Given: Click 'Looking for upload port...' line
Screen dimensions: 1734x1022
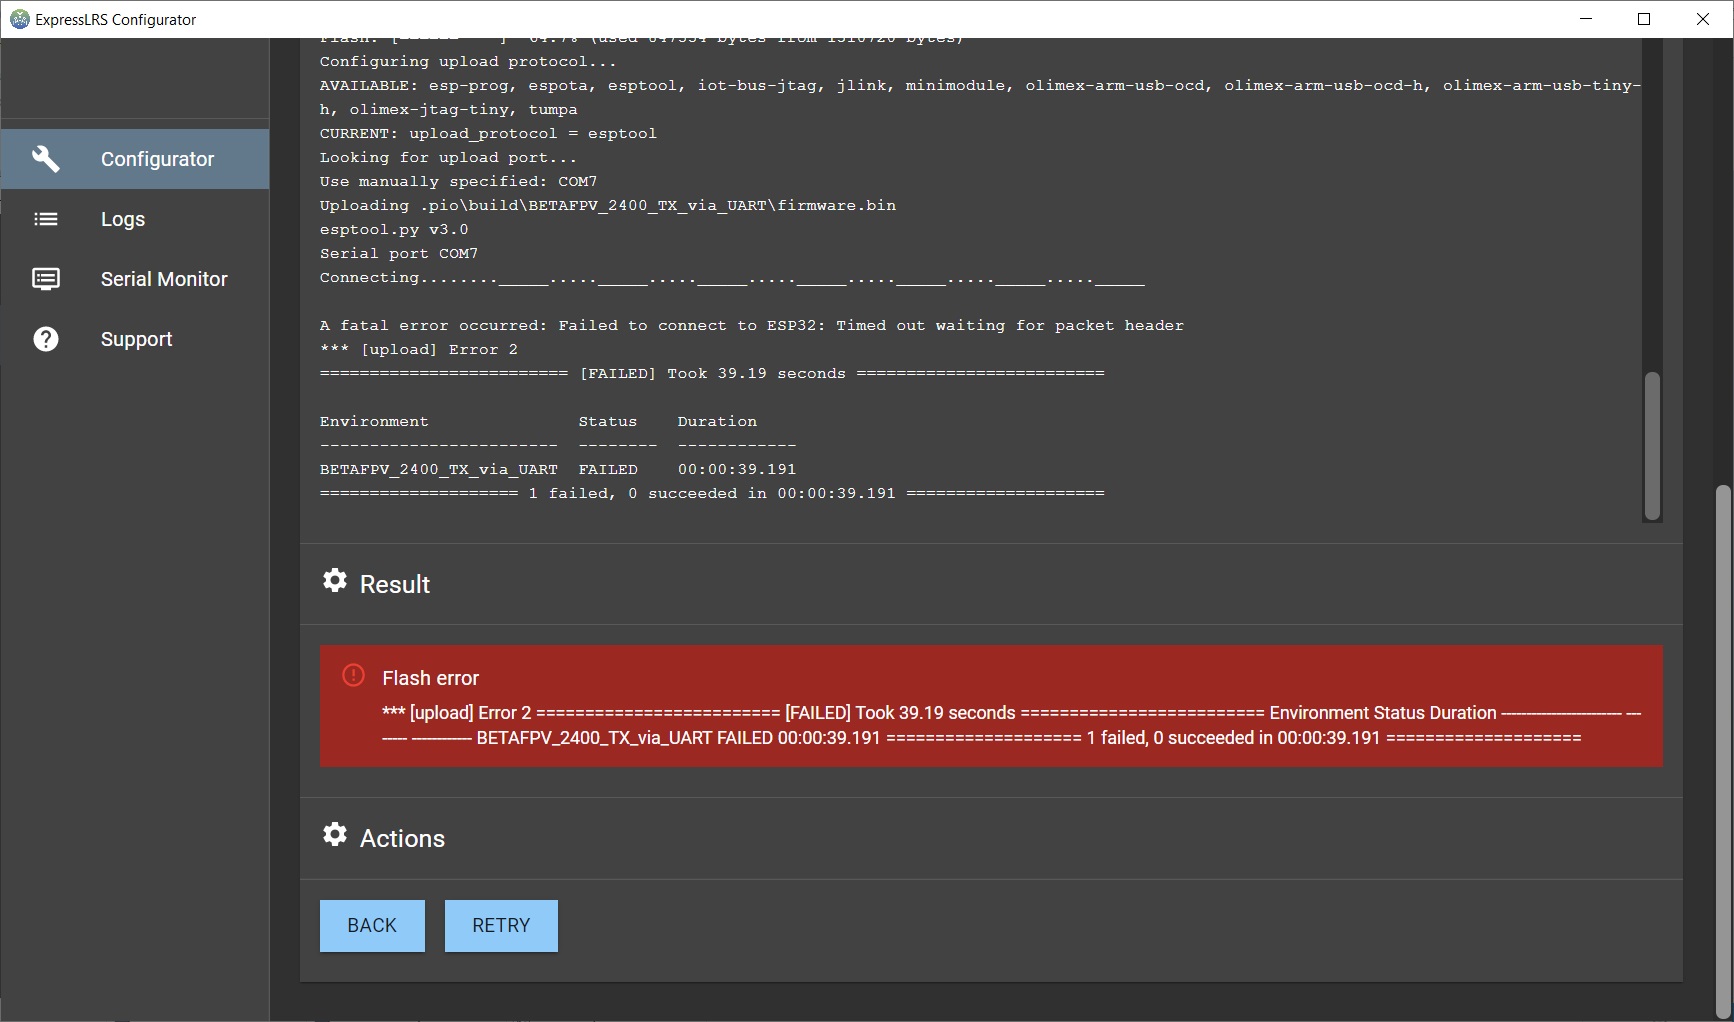Looking at the screenshot, I should pyautogui.click(x=448, y=158).
